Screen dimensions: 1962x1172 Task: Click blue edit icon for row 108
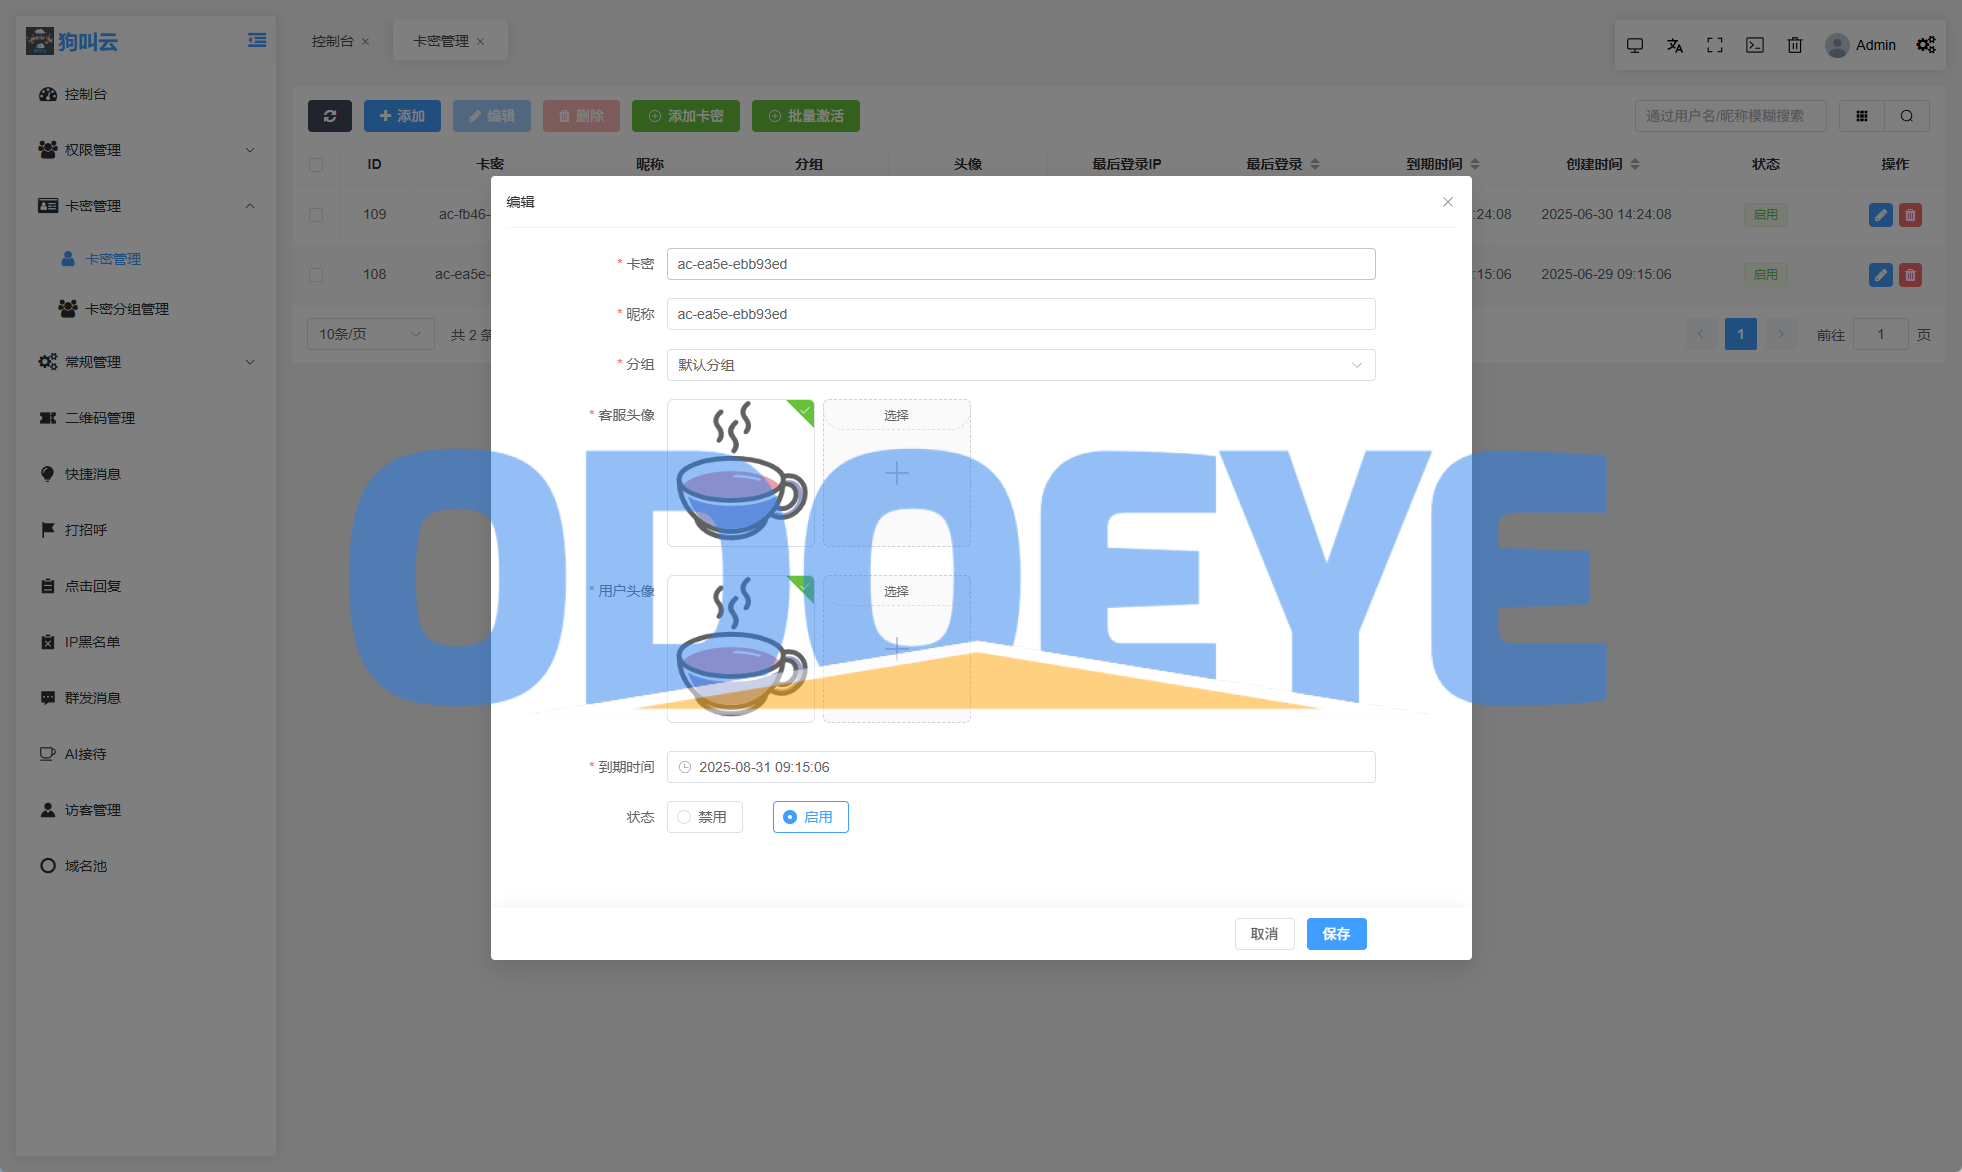click(x=1880, y=275)
